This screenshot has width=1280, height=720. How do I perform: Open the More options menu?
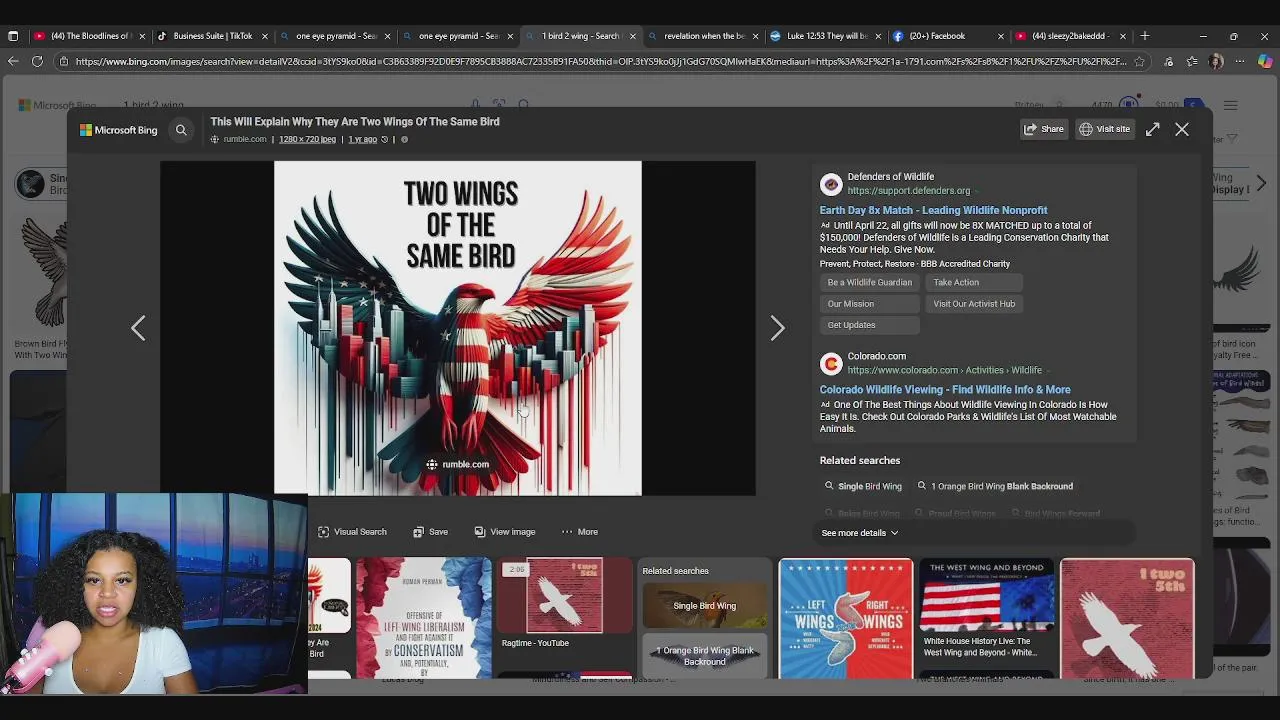[580, 532]
